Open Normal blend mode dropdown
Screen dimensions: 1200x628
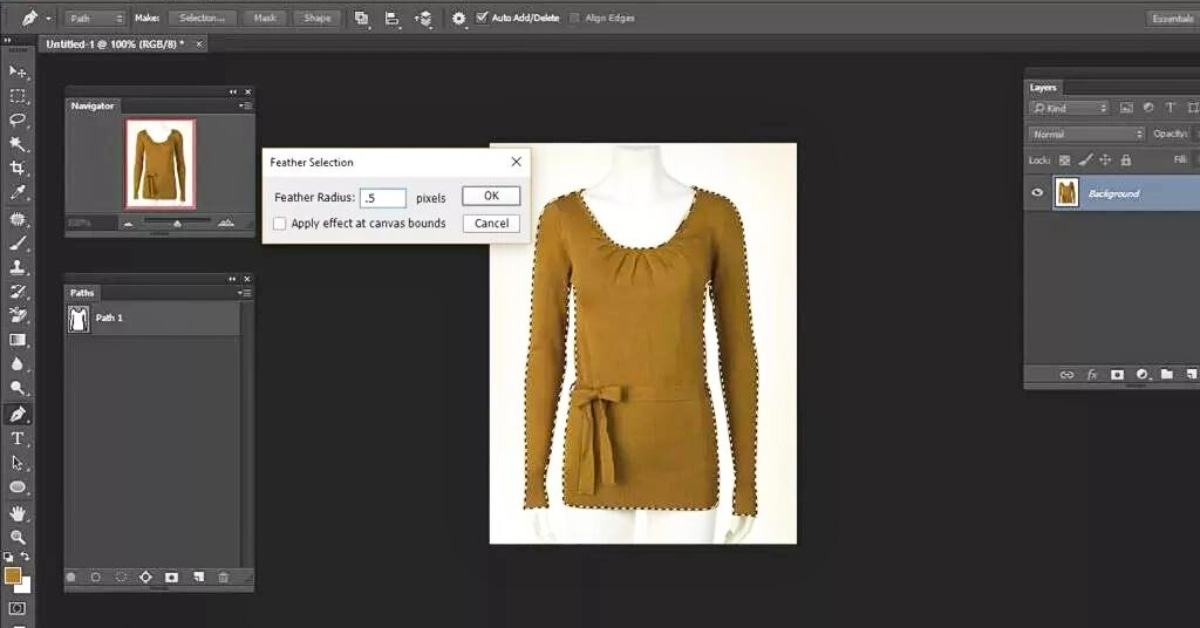pyautogui.click(x=1087, y=134)
